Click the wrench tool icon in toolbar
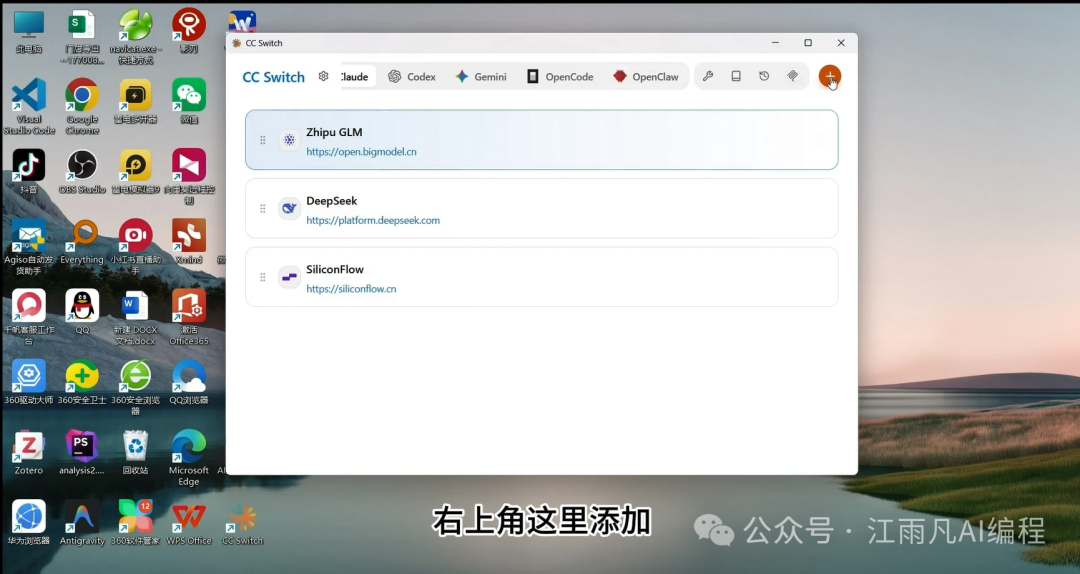Screen dimensions: 1080x574 (x=707, y=76)
